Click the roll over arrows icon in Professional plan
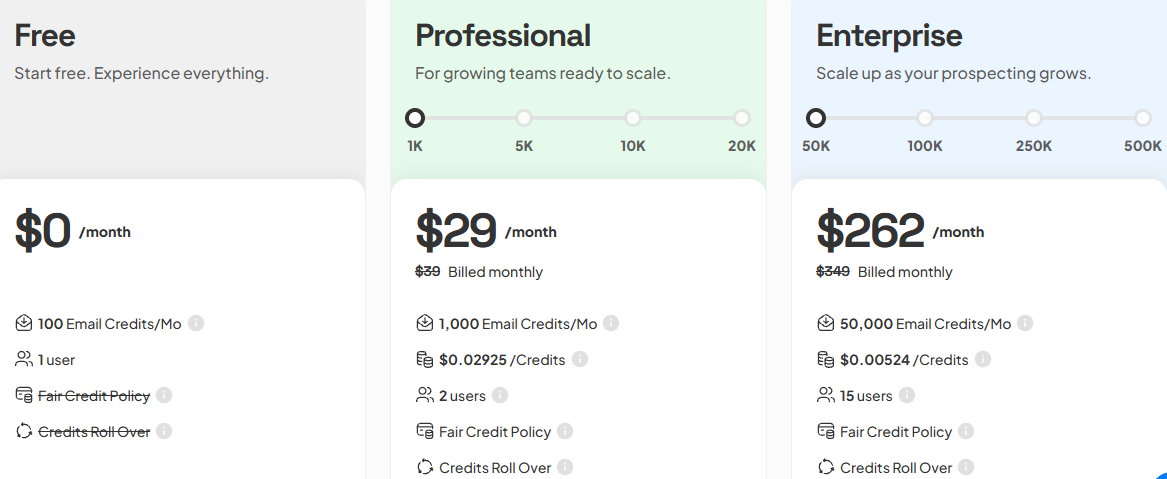 tap(424, 467)
